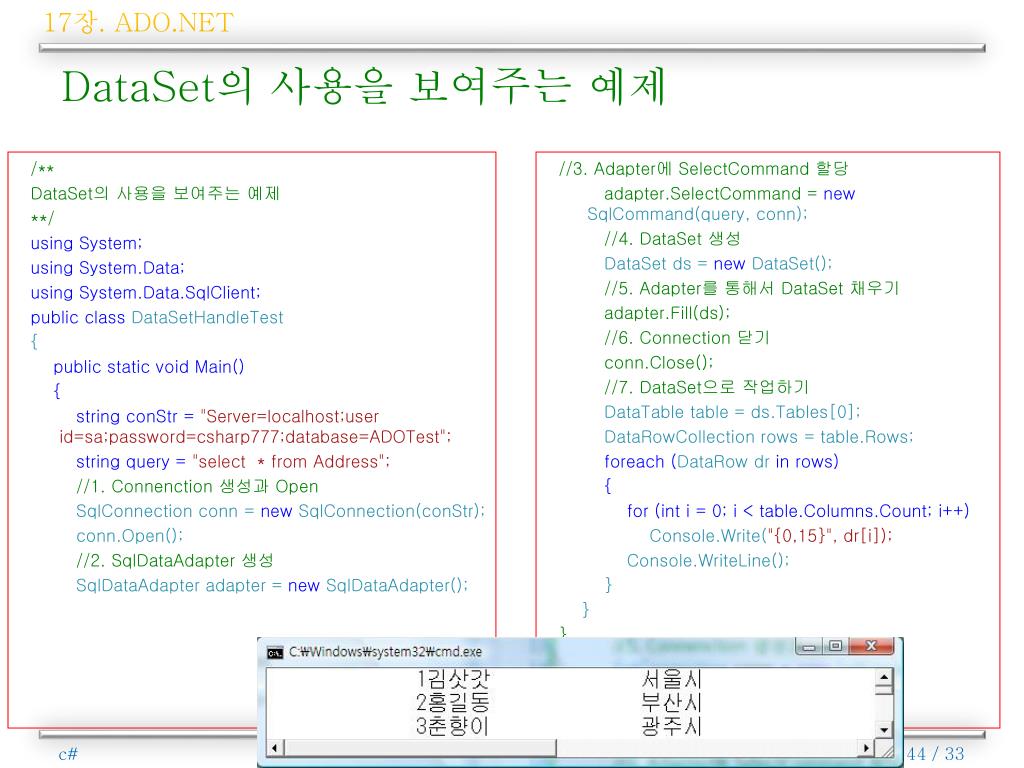Image resolution: width=1024 pixels, height=768 pixels.
Task: Click the output value '부산시'
Action: pos(671,703)
